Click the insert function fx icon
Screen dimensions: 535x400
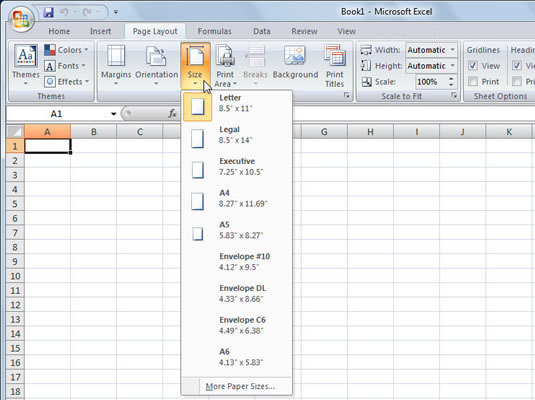pos(172,113)
